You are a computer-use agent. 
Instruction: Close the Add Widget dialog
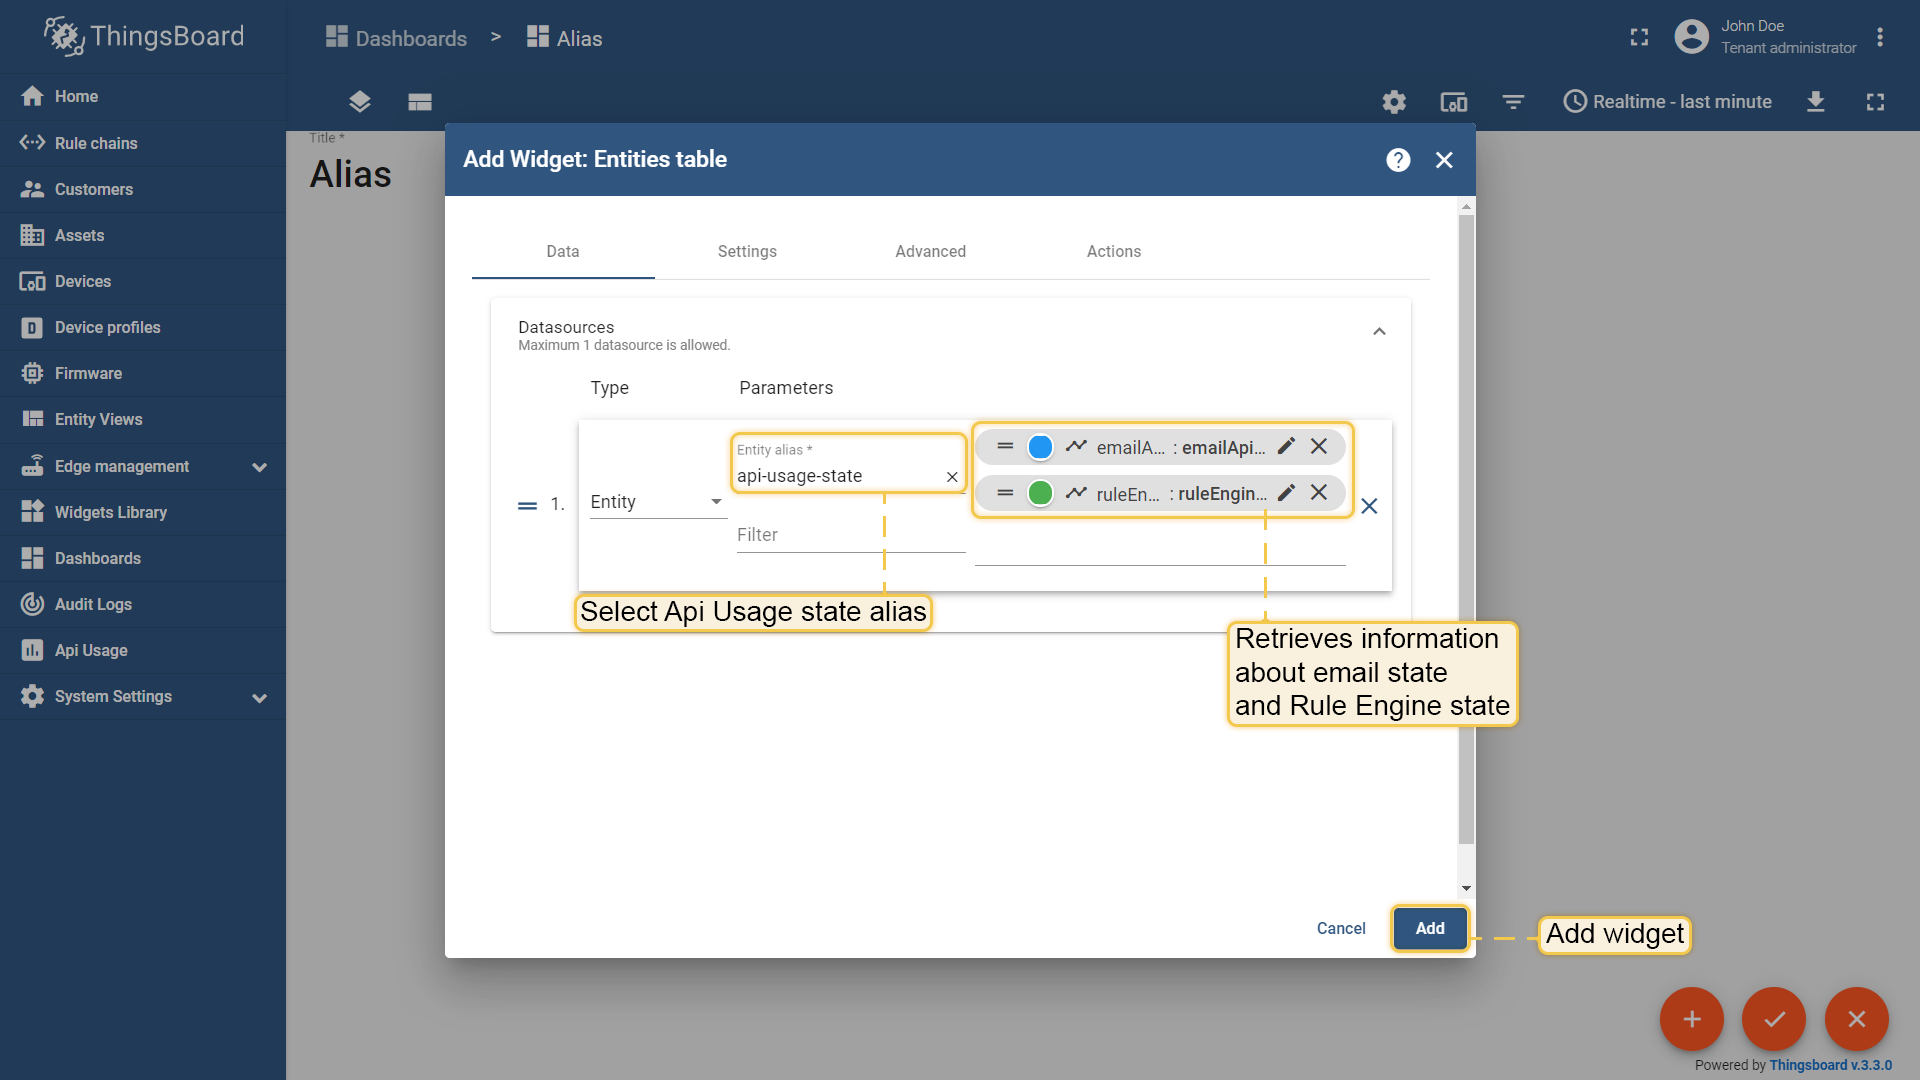tap(1444, 160)
